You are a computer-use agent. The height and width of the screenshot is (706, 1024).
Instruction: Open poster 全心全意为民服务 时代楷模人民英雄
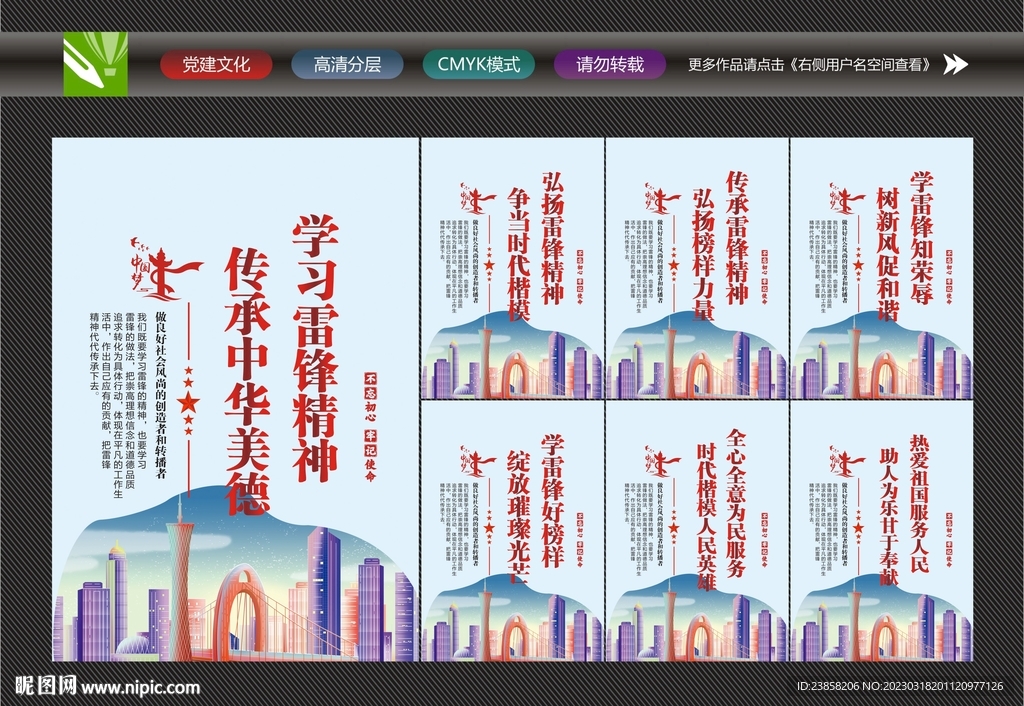[697, 532]
